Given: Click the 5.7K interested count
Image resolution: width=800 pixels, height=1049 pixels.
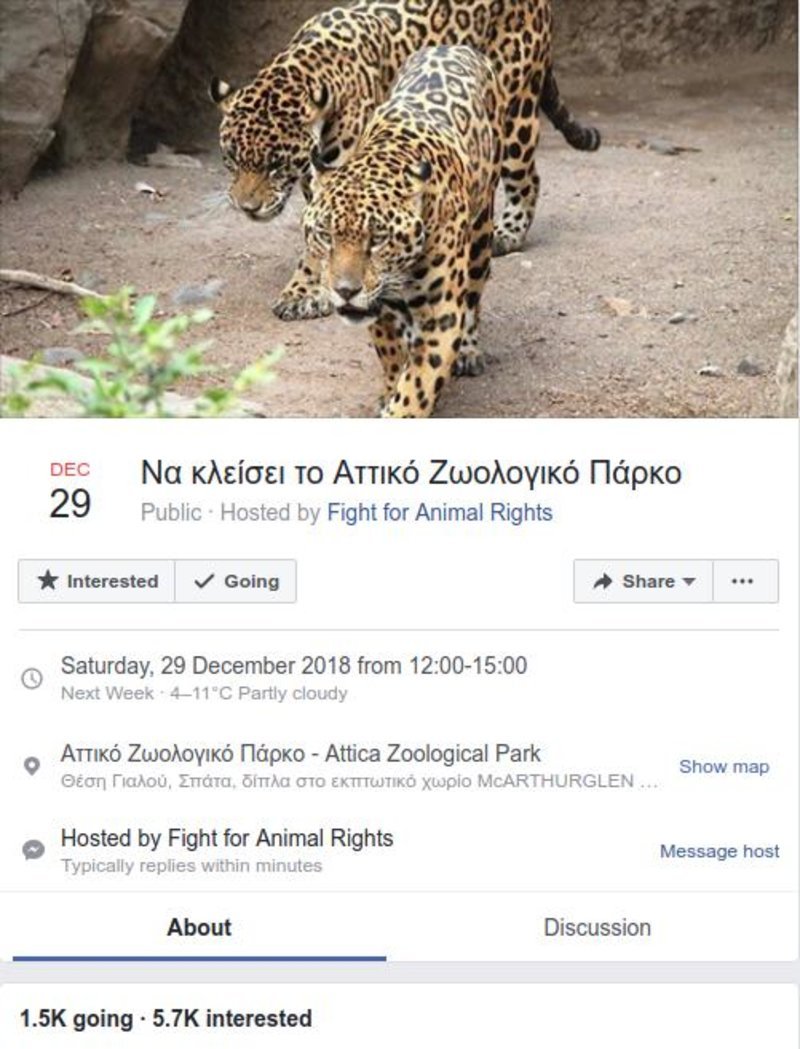Looking at the screenshot, I should [x=232, y=1019].
